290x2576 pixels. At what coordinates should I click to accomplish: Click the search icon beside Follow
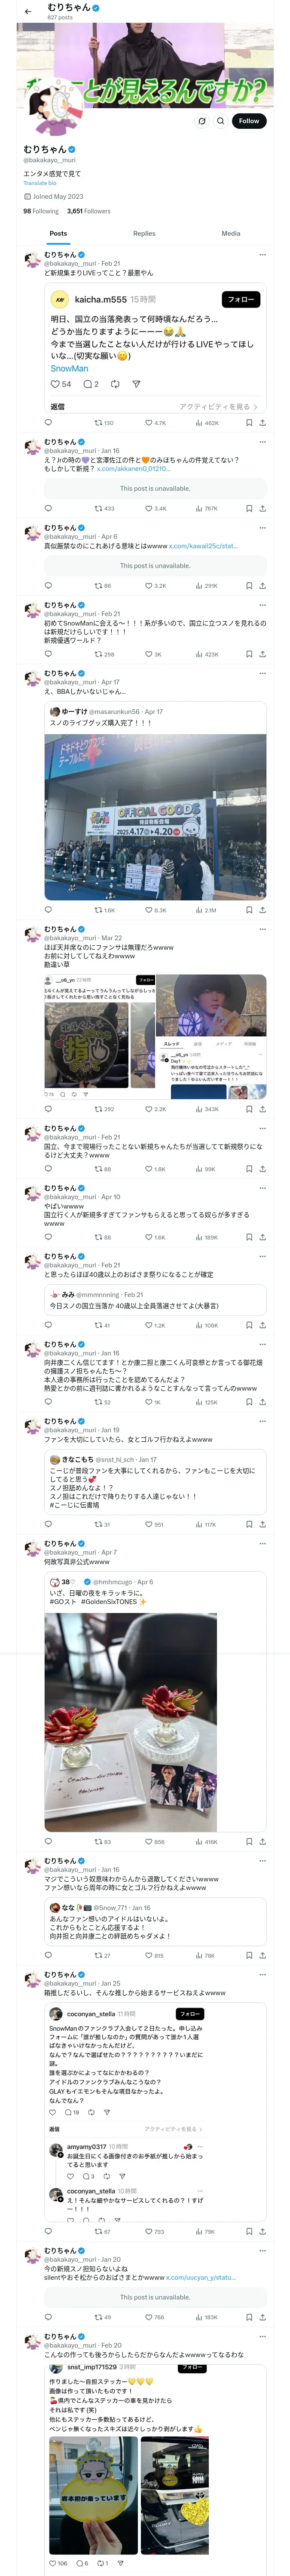[x=220, y=121]
